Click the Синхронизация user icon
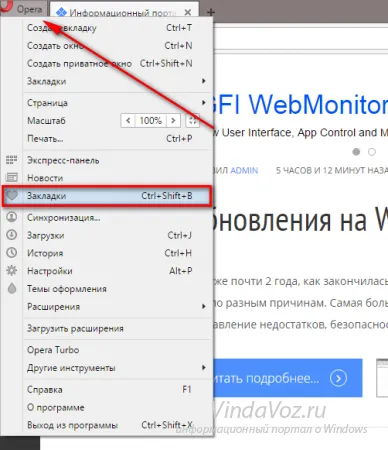388x450 pixels. click(12, 217)
